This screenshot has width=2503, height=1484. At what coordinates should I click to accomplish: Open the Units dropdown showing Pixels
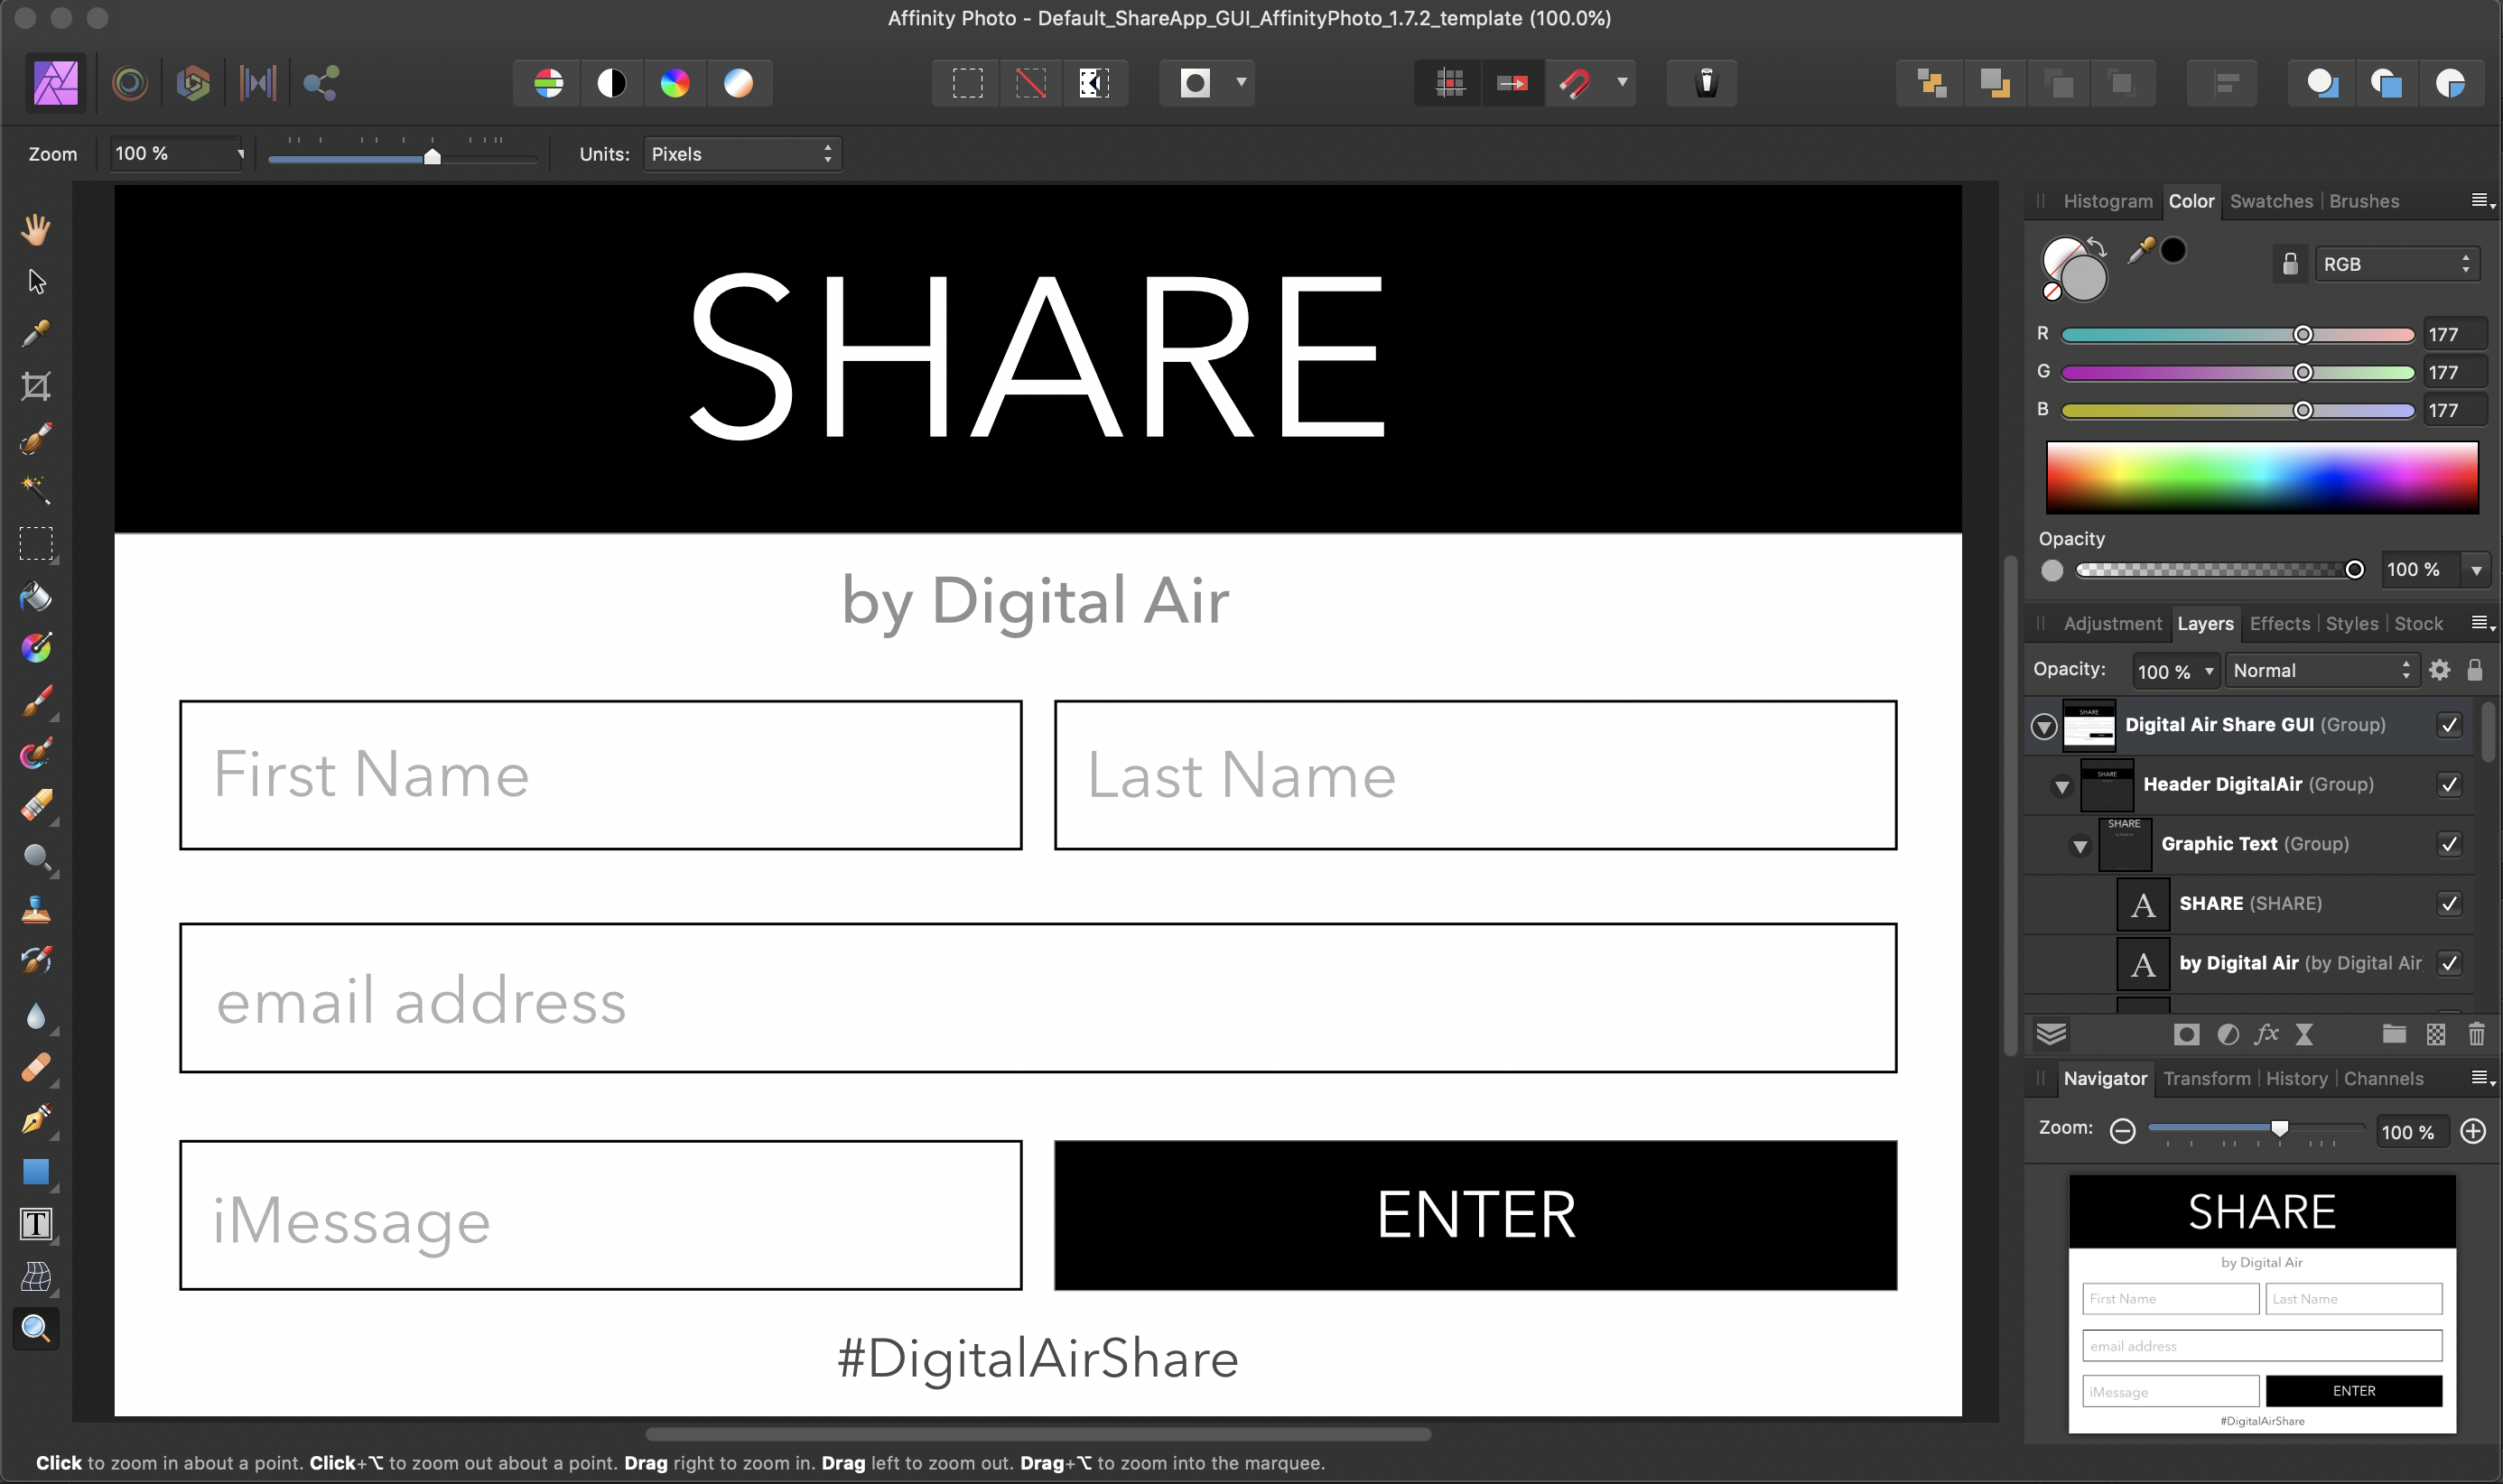(x=741, y=154)
